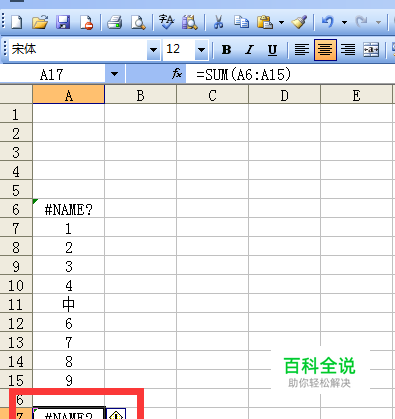
Task: Toggle center alignment button
Action: pos(325,50)
